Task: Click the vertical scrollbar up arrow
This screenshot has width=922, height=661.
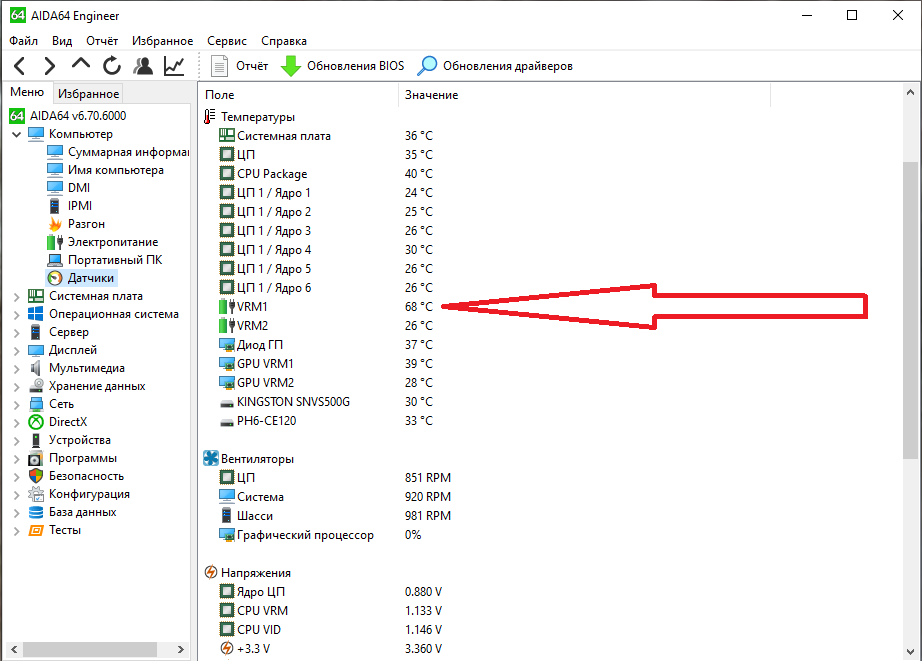Action: [x=910, y=92]
